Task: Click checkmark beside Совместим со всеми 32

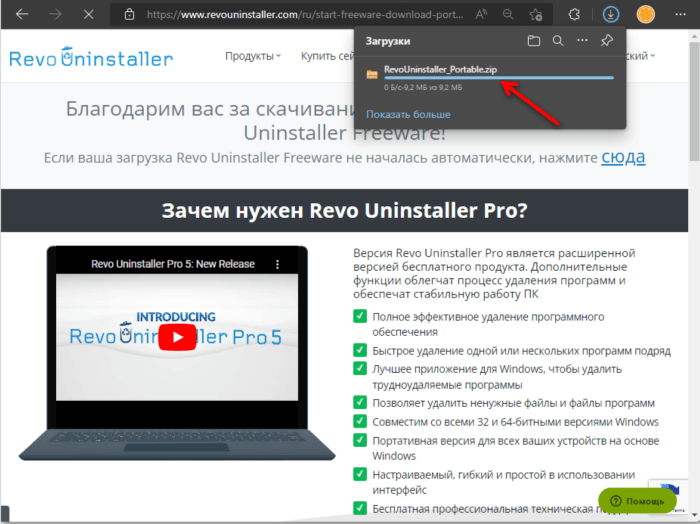Action: coord(360,421)
